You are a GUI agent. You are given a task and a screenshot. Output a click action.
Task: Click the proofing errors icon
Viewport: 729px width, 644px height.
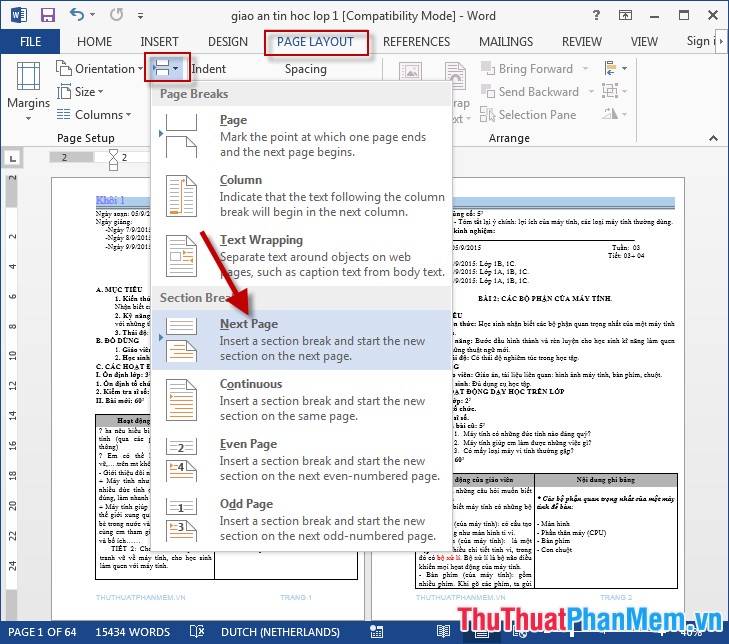[197, 631]
